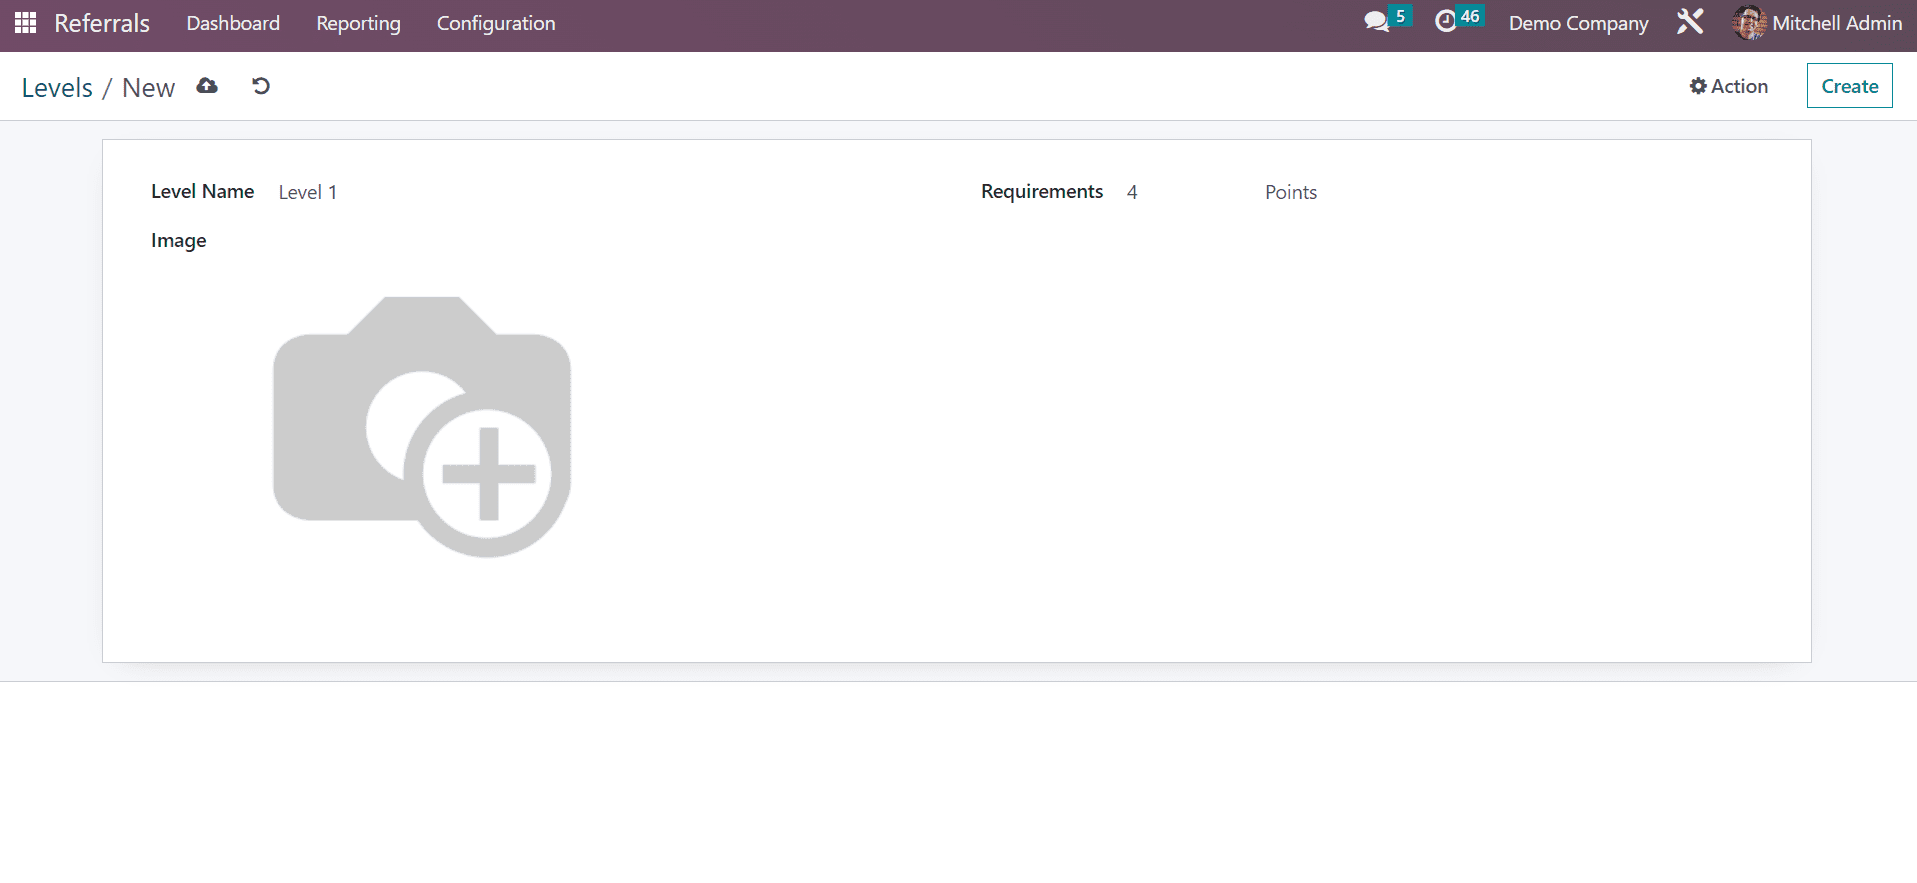Click the Create button
This screenshot has width=1917, height=883.
1849,86
